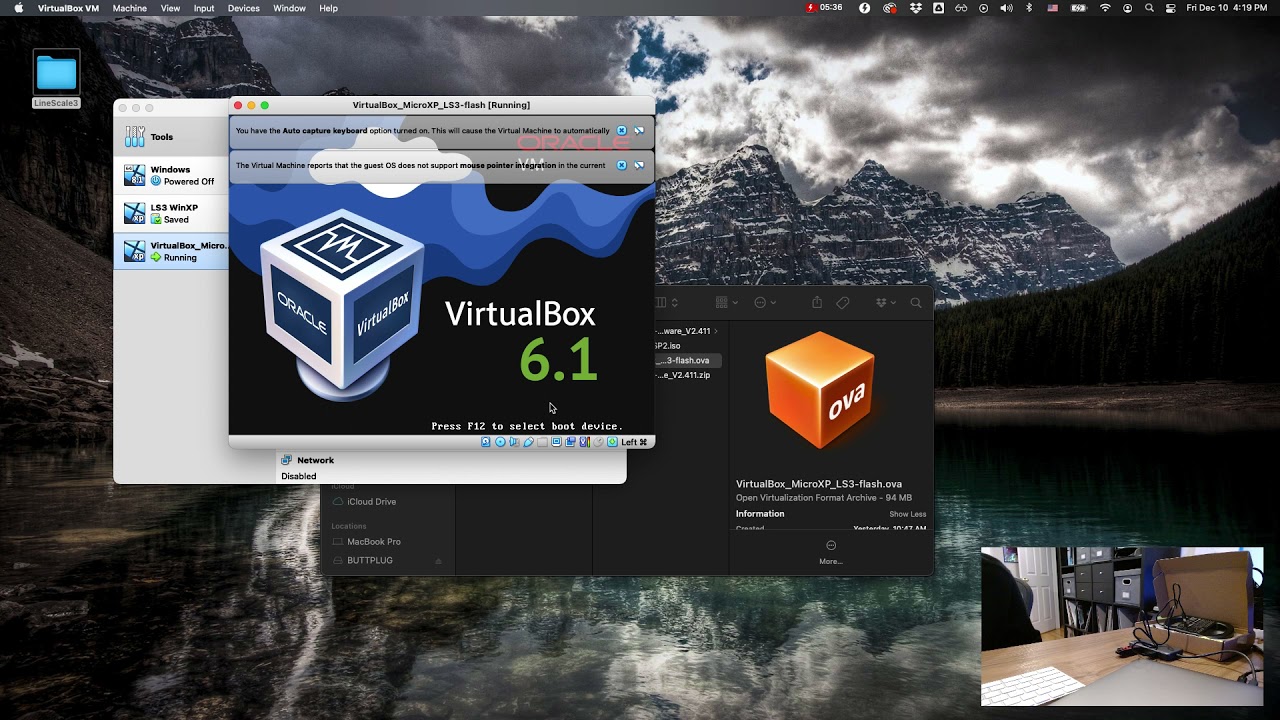Expand the ...ware_V2.411 folder in Finder
The height and width of the screenshot is (720, 1280).
point(715,331)
